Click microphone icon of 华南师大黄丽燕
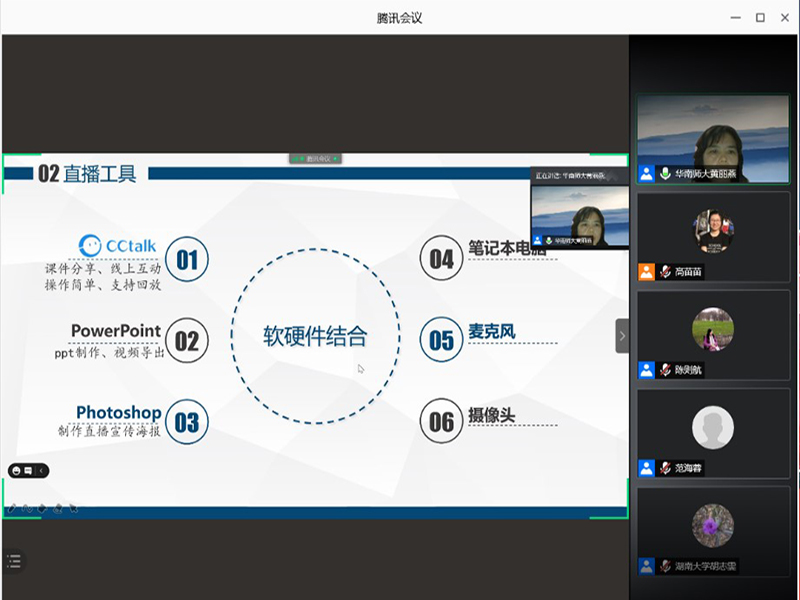800x600 pixels. [x=664, y=173]
